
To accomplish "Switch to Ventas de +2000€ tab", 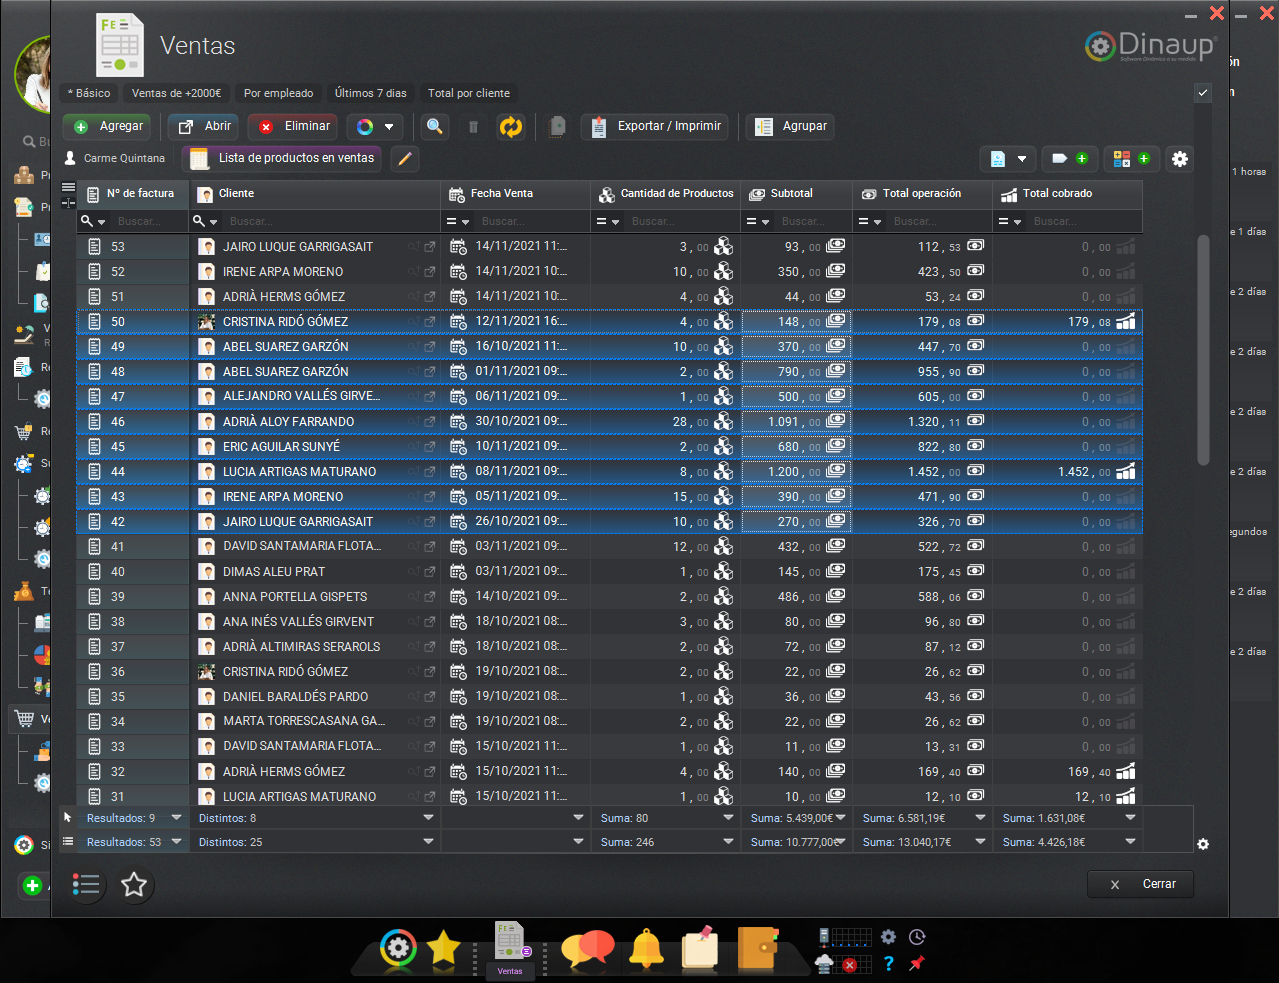I will tap(177, 93).
